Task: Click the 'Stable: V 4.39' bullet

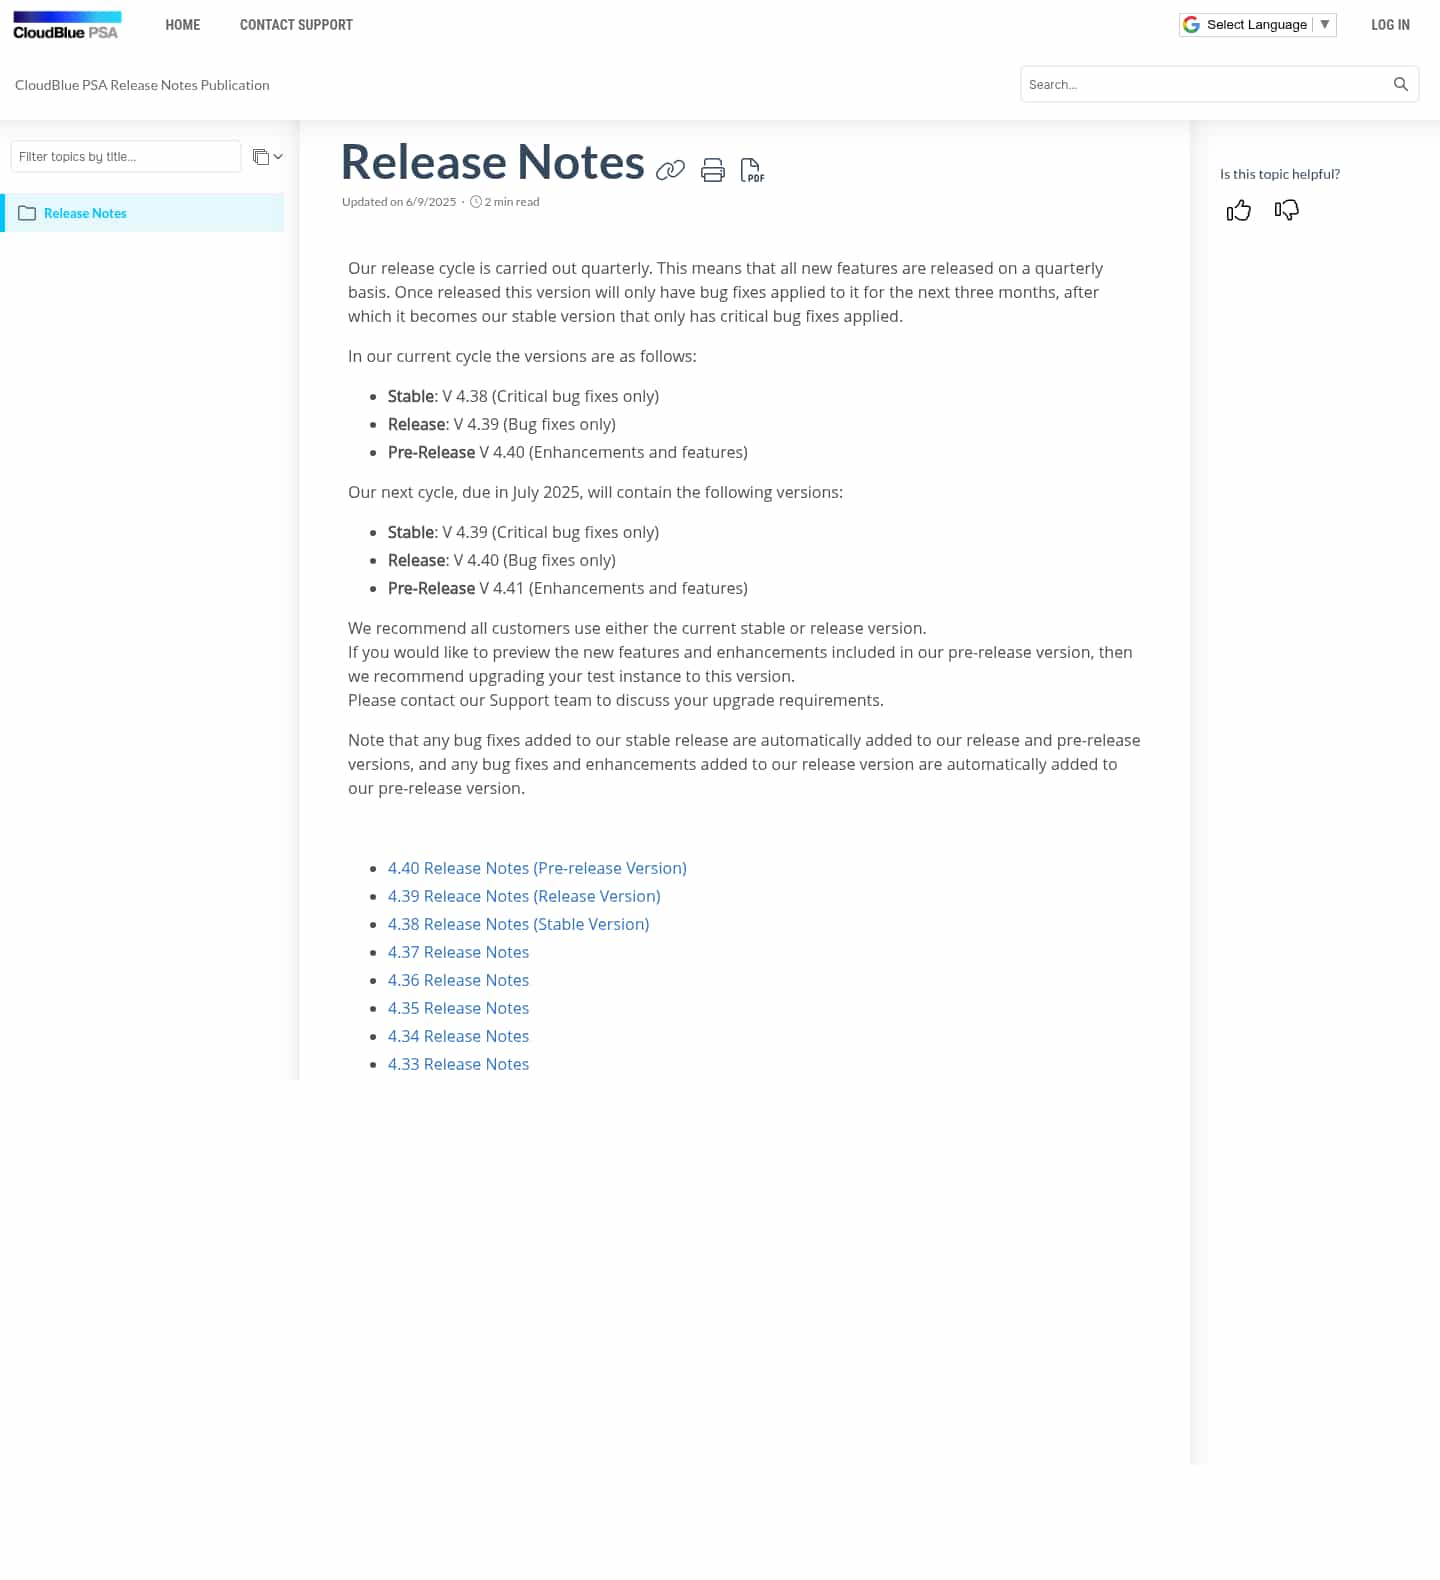Action: click(x=523, y=532)
